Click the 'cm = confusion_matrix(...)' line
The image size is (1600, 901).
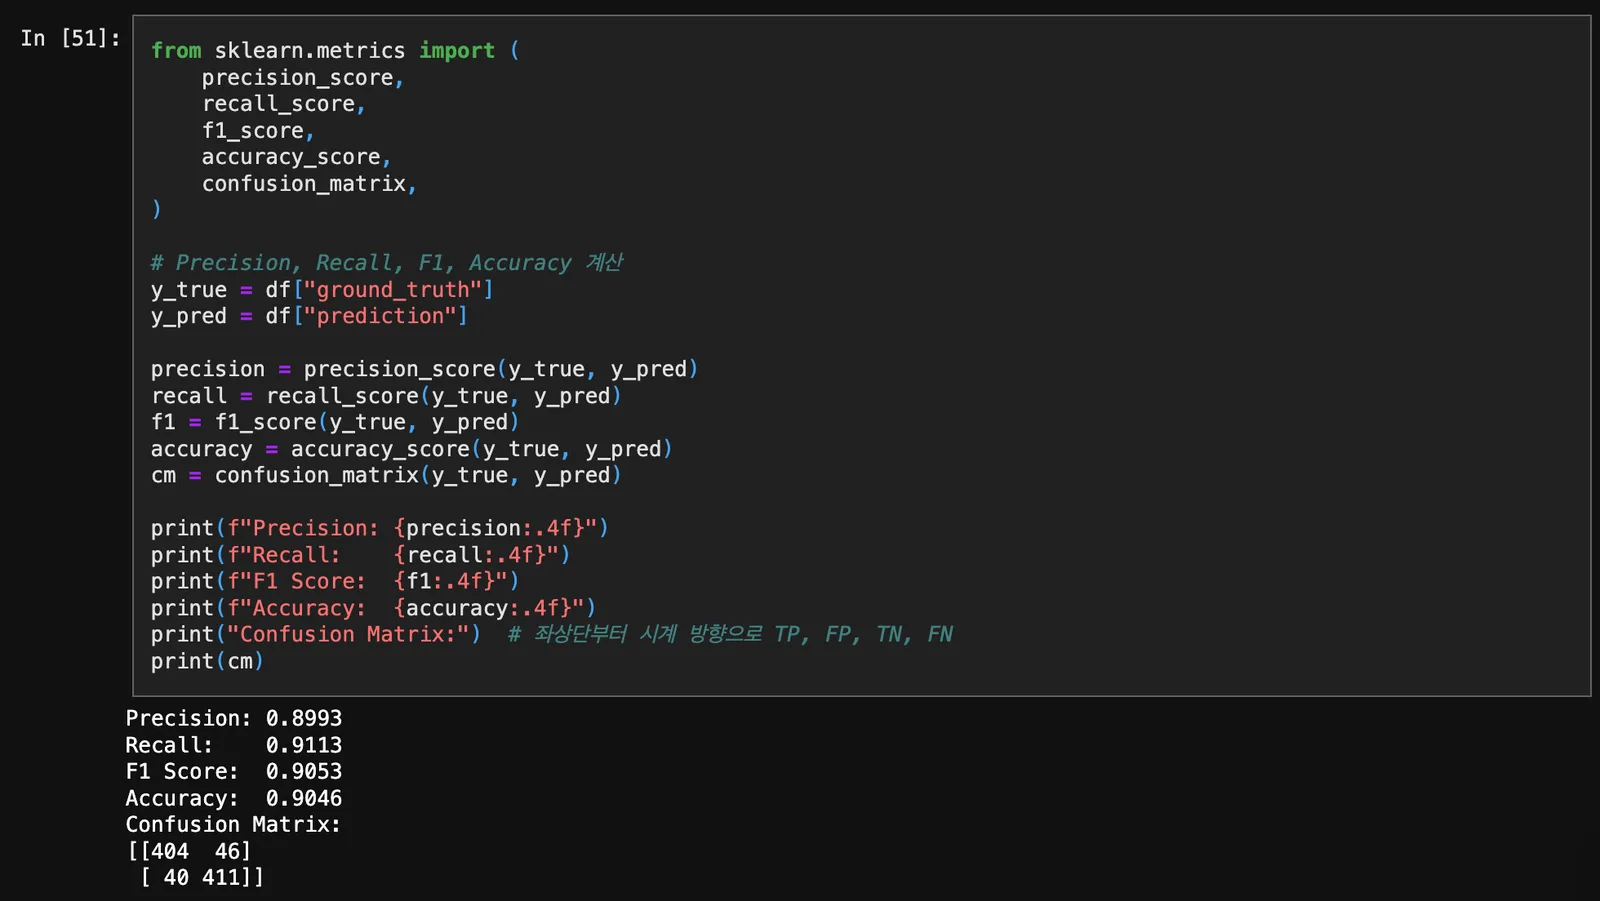coord(386,475)
